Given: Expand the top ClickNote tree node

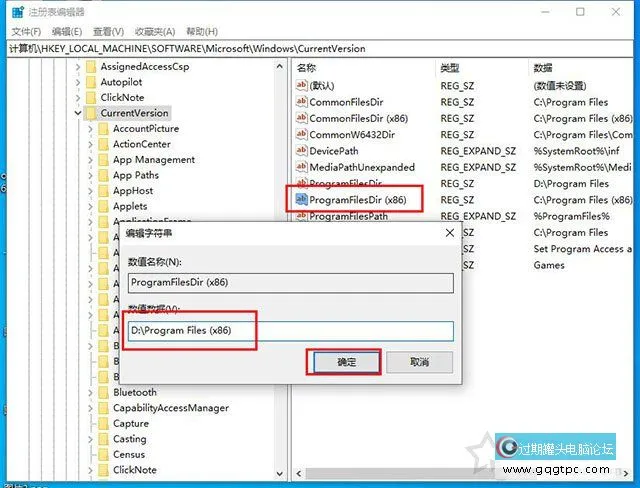Looking at the screenshot, I should tap(78, 98).
